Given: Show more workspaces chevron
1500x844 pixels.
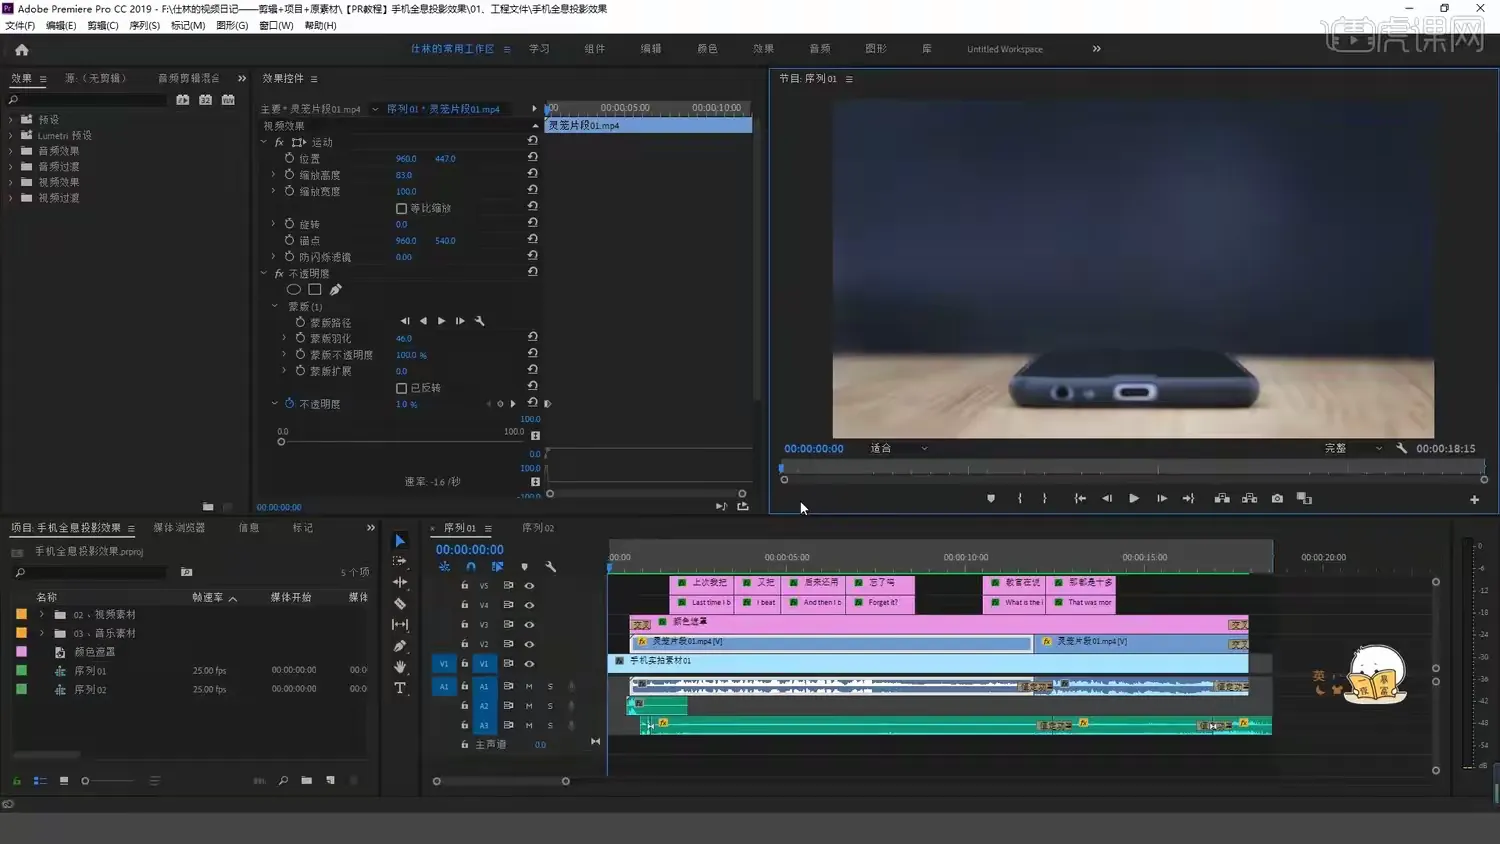Looking at the screenshot, I should coord(1096,48).
